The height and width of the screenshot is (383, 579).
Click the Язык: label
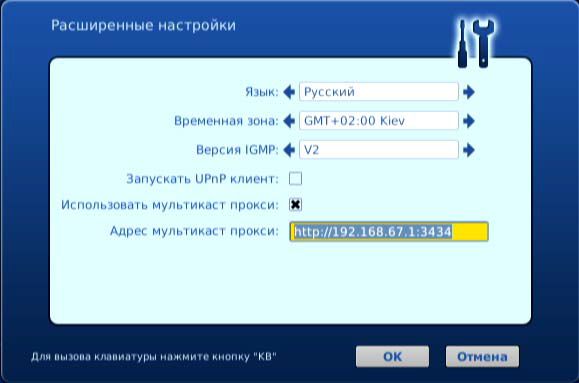pos(262,92)
